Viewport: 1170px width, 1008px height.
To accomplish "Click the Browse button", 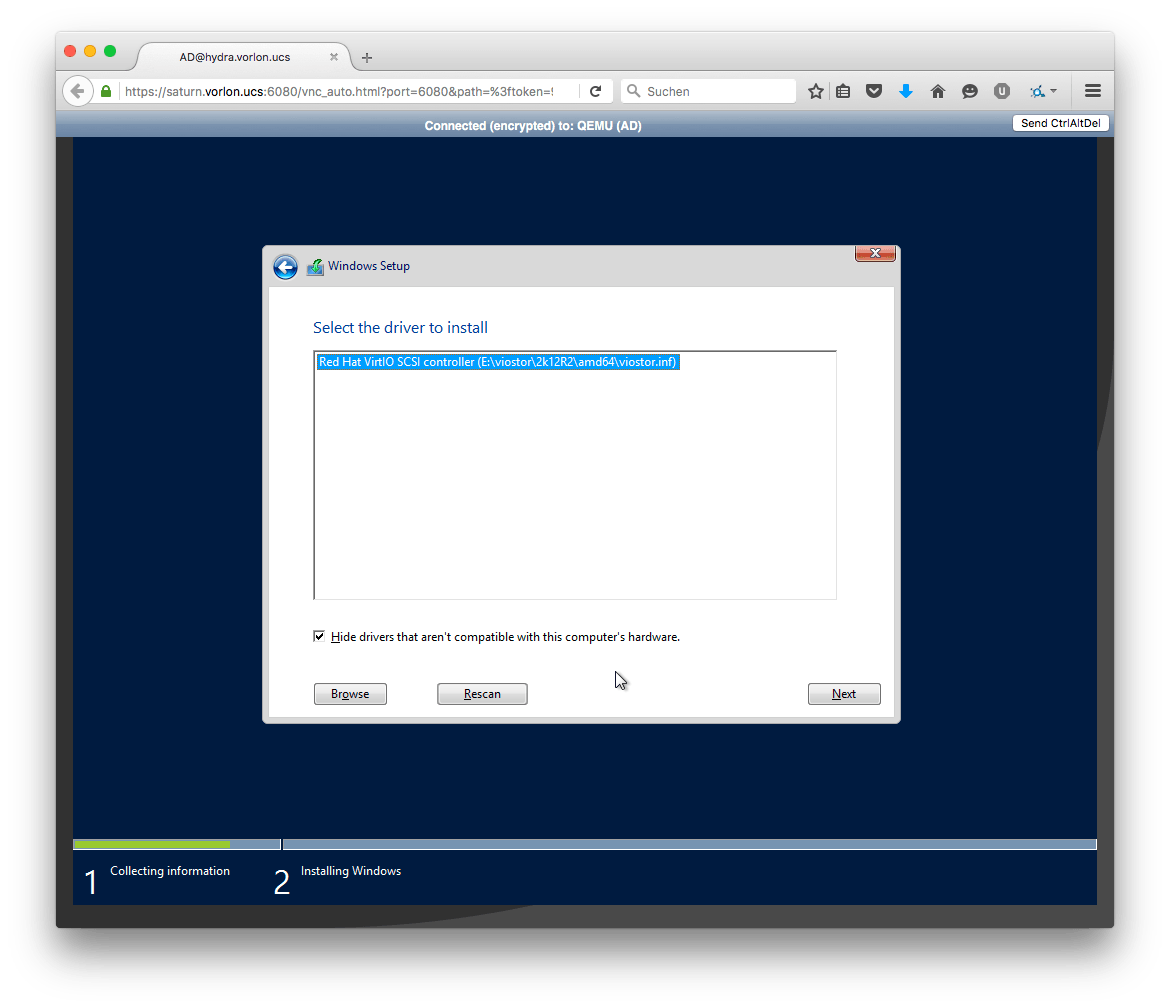I will 350,694.
